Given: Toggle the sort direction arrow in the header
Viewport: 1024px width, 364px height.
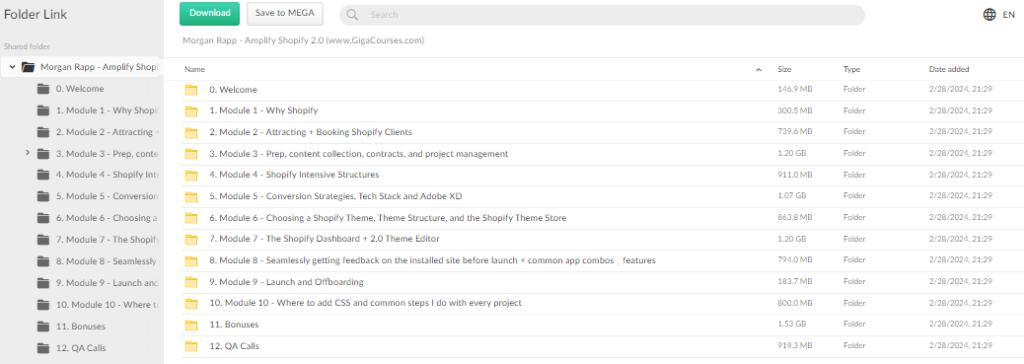Looking at the screenshot, I should (x=758, y=69).
